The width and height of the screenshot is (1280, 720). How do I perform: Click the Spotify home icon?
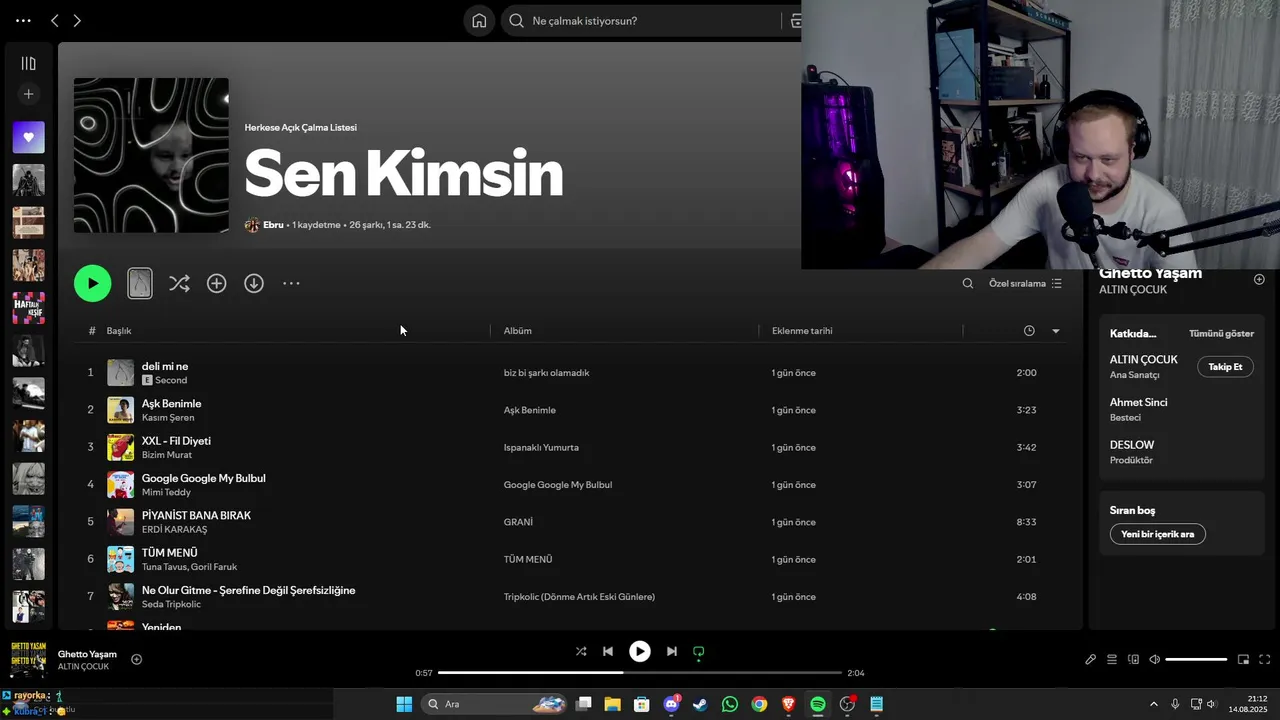pos(479,21)
